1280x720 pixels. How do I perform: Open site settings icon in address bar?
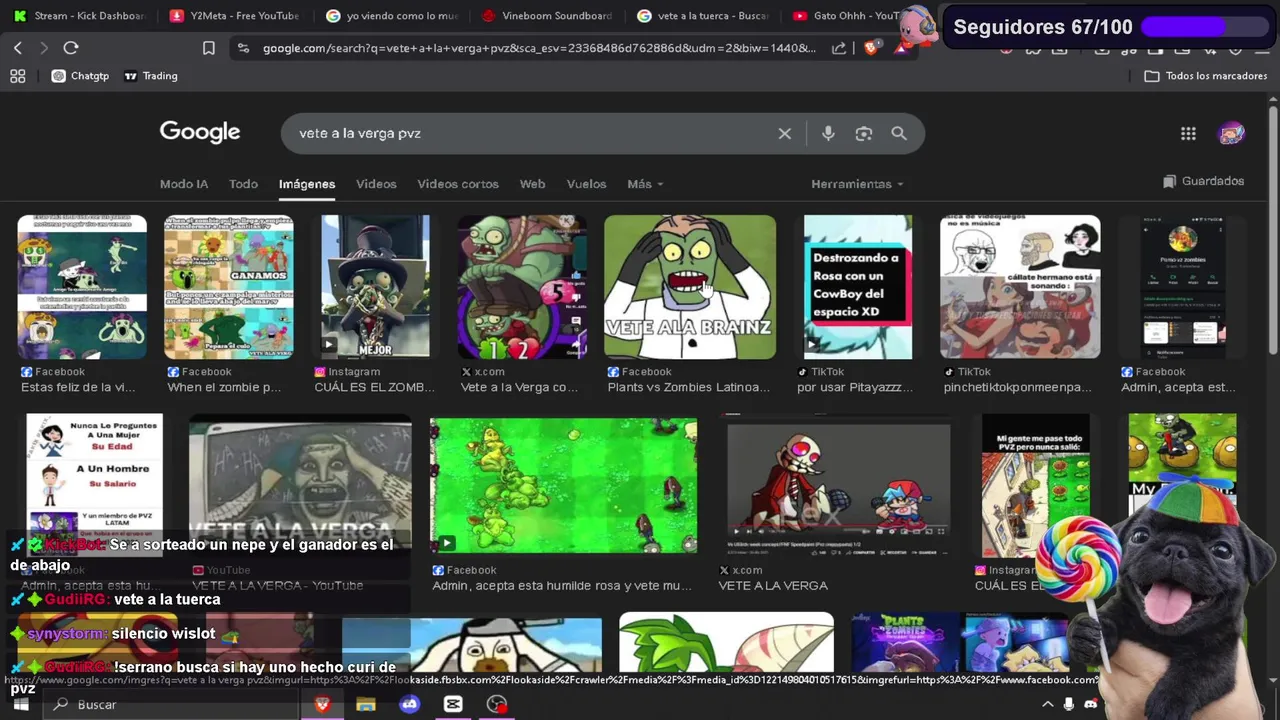243,48
